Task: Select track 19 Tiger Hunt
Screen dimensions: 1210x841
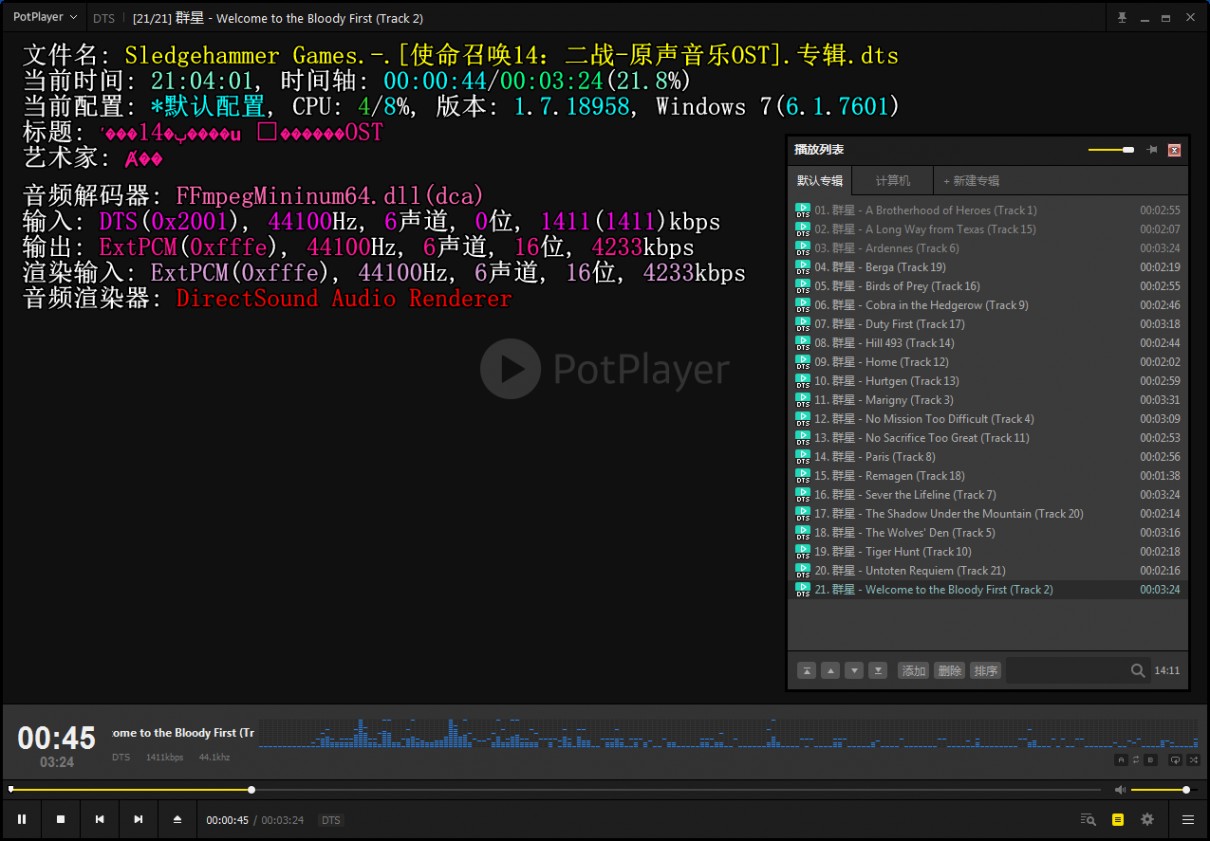Action: point(988,552)
